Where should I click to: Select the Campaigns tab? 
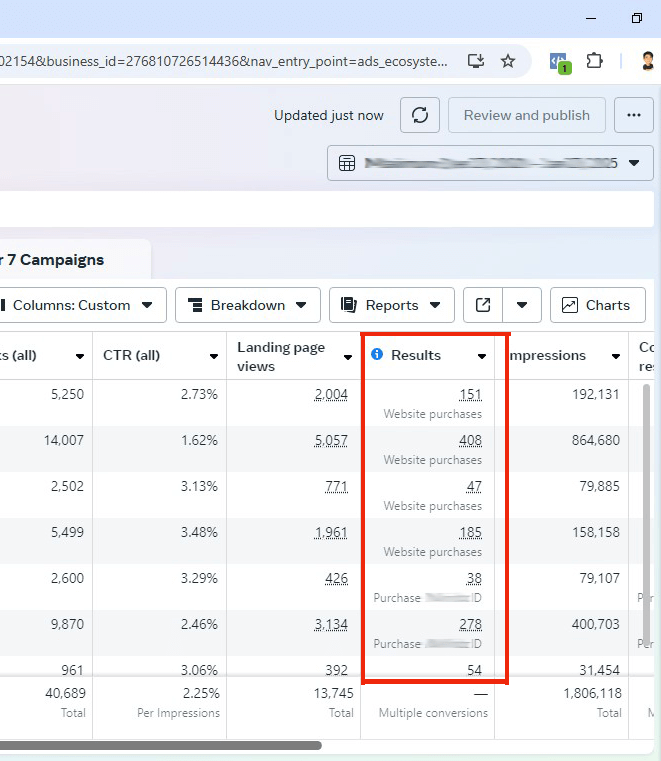60,260
